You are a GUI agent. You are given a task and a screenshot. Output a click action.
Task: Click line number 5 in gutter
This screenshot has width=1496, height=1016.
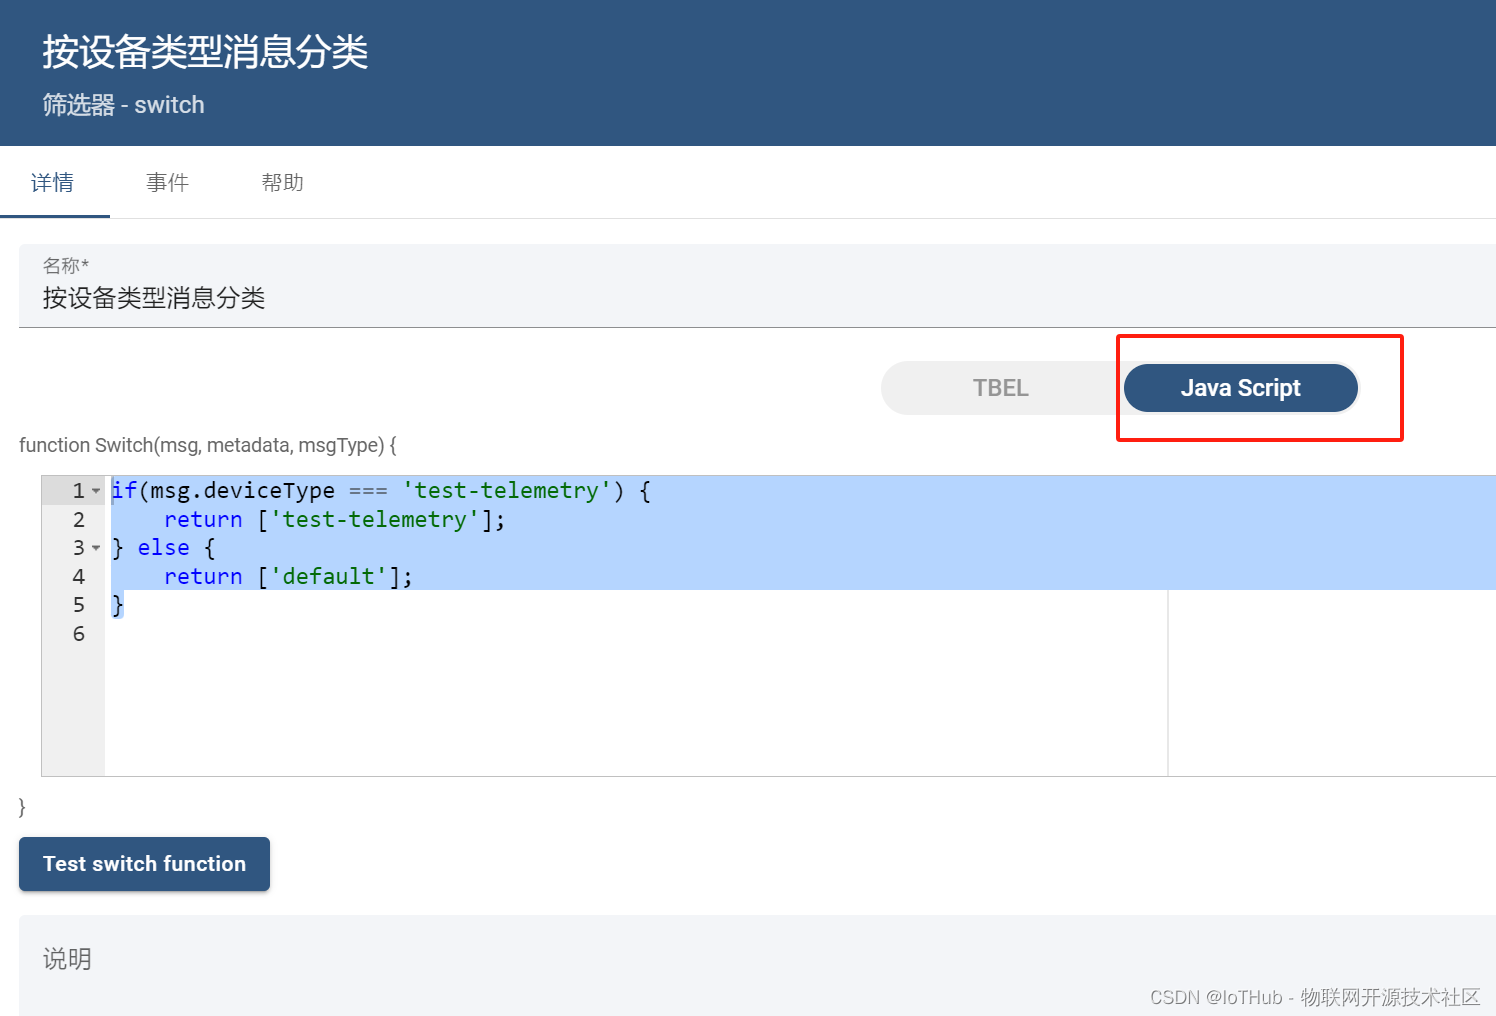click(79, 605)
